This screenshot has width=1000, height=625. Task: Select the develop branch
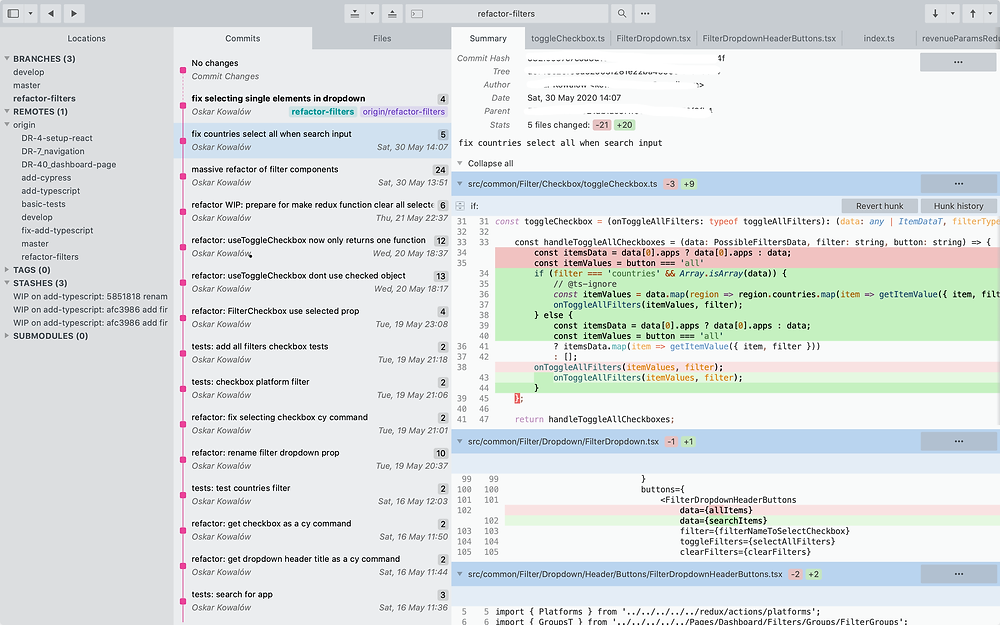click(x=29, y=72)
